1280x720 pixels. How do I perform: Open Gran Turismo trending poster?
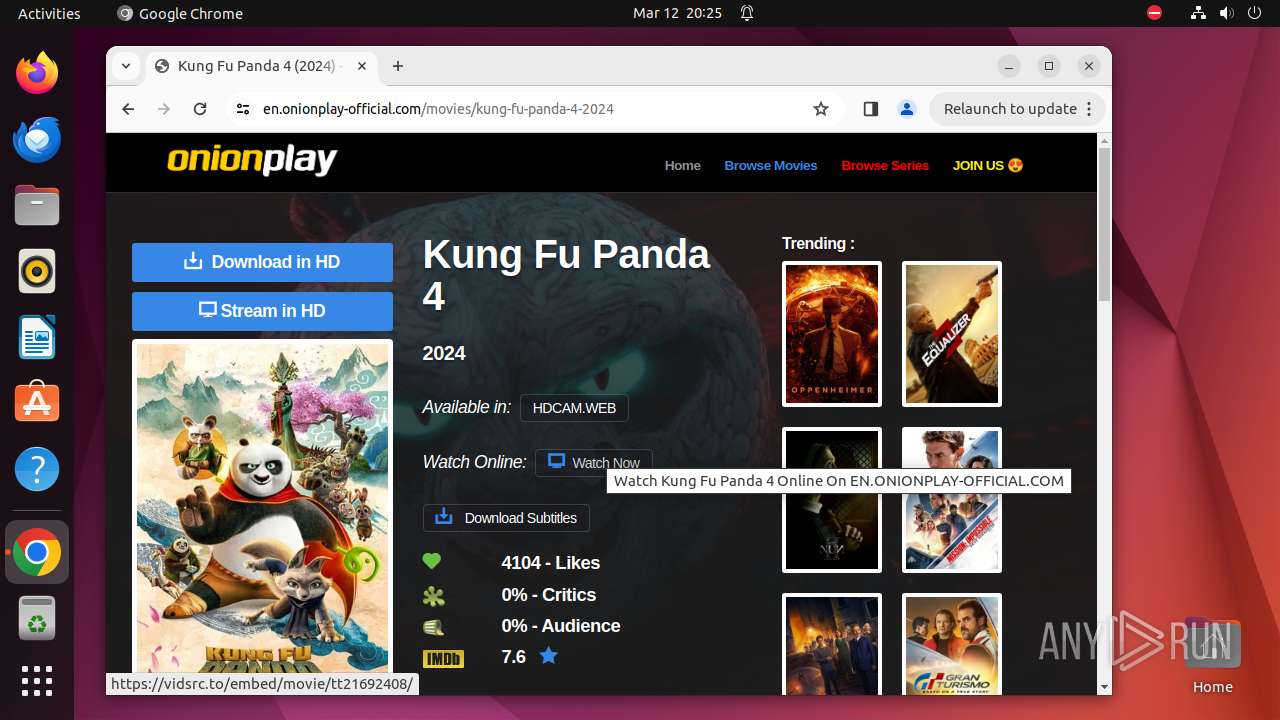(x=952, y=644)
